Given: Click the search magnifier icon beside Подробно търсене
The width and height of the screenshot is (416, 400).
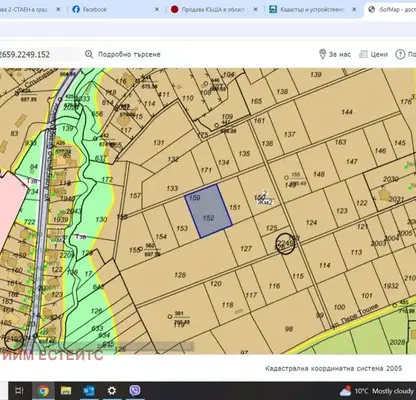Looking at the screenshot, I should (x=89, y=54).
